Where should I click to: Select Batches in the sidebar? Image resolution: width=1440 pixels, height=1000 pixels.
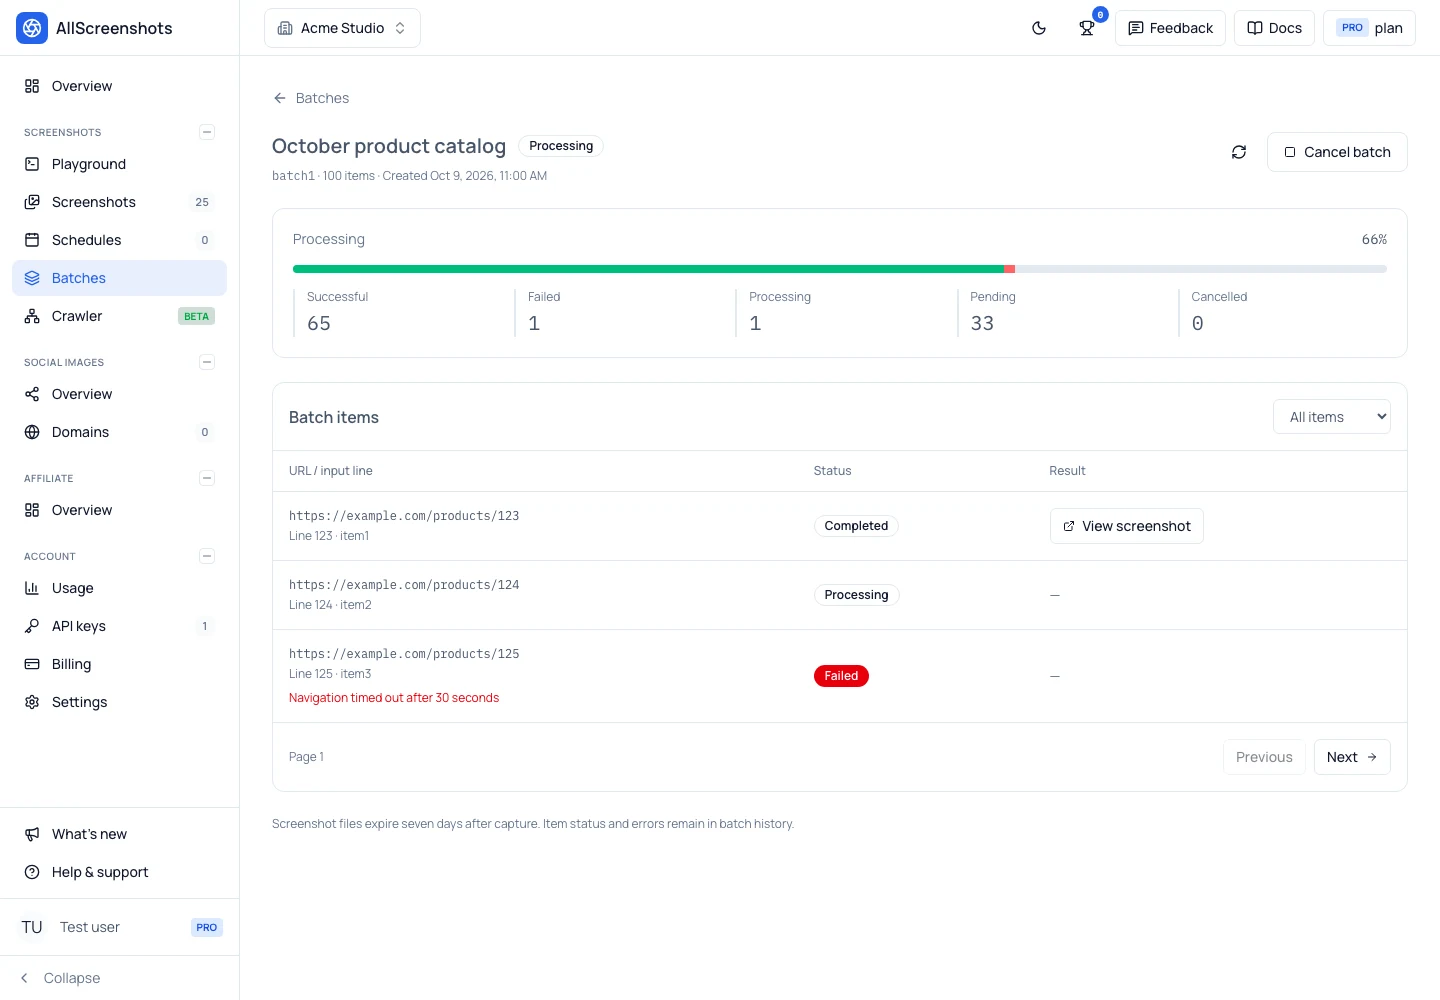(x=119, y=278)
